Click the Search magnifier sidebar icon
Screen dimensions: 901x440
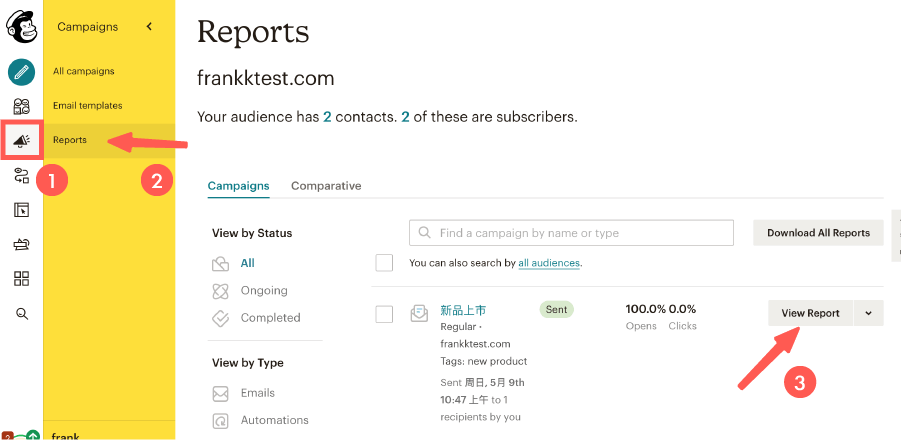pyautogui.click(x=21, y=313)
